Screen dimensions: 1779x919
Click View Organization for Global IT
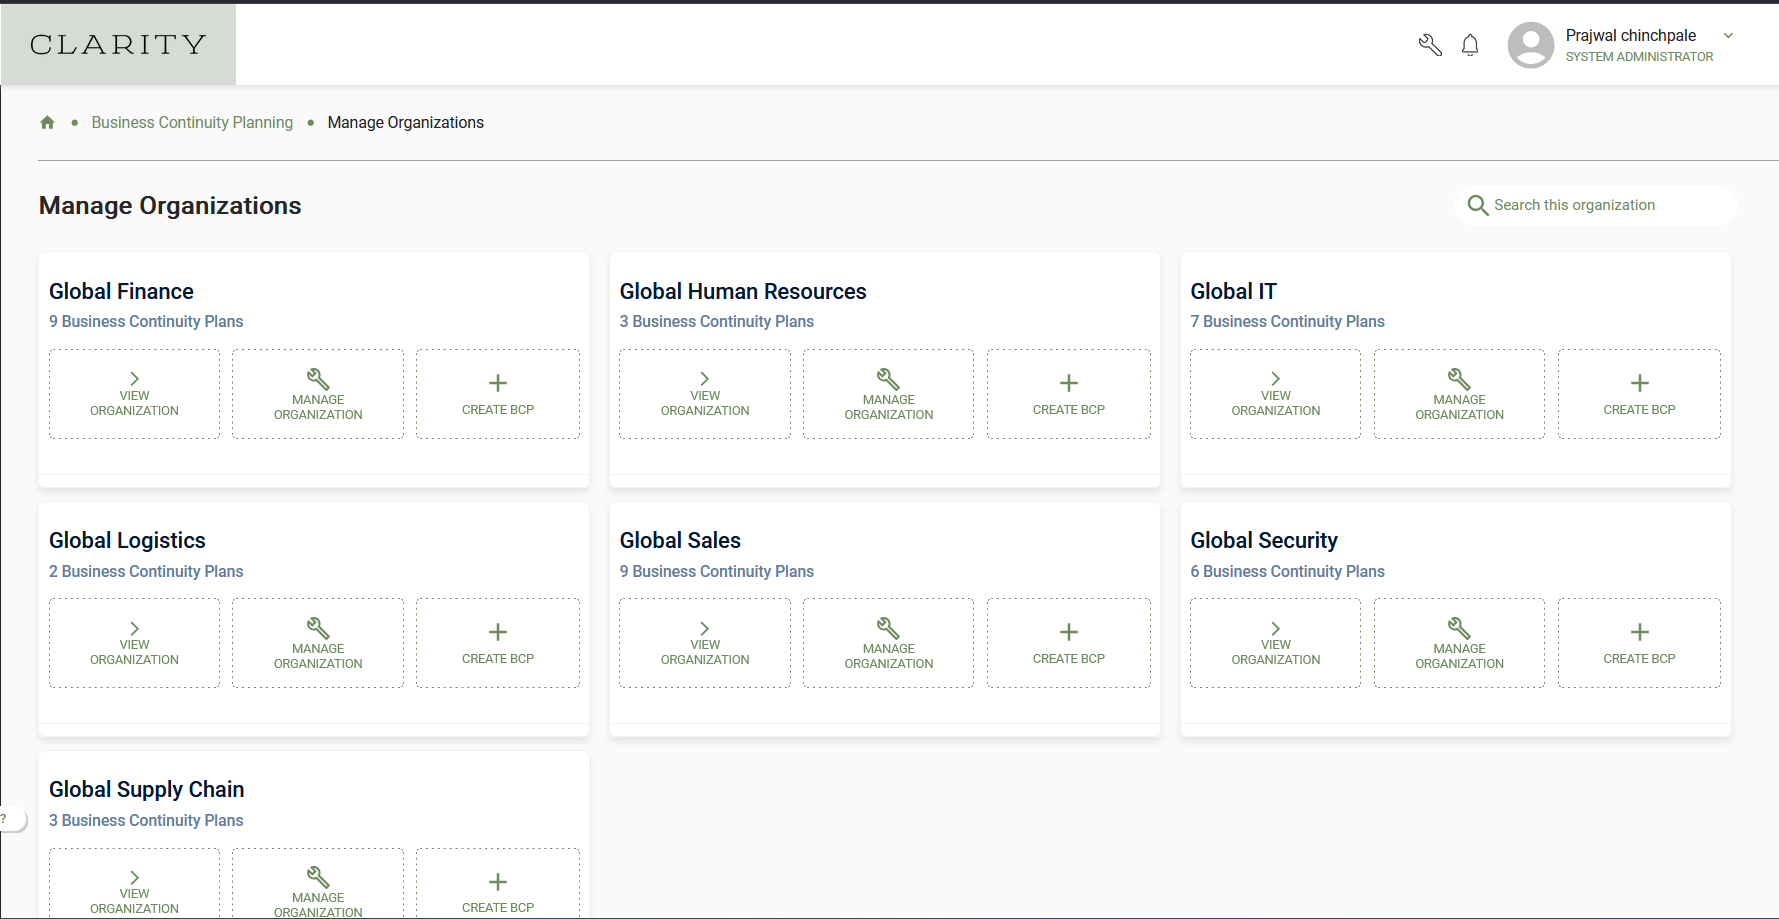1276,394
